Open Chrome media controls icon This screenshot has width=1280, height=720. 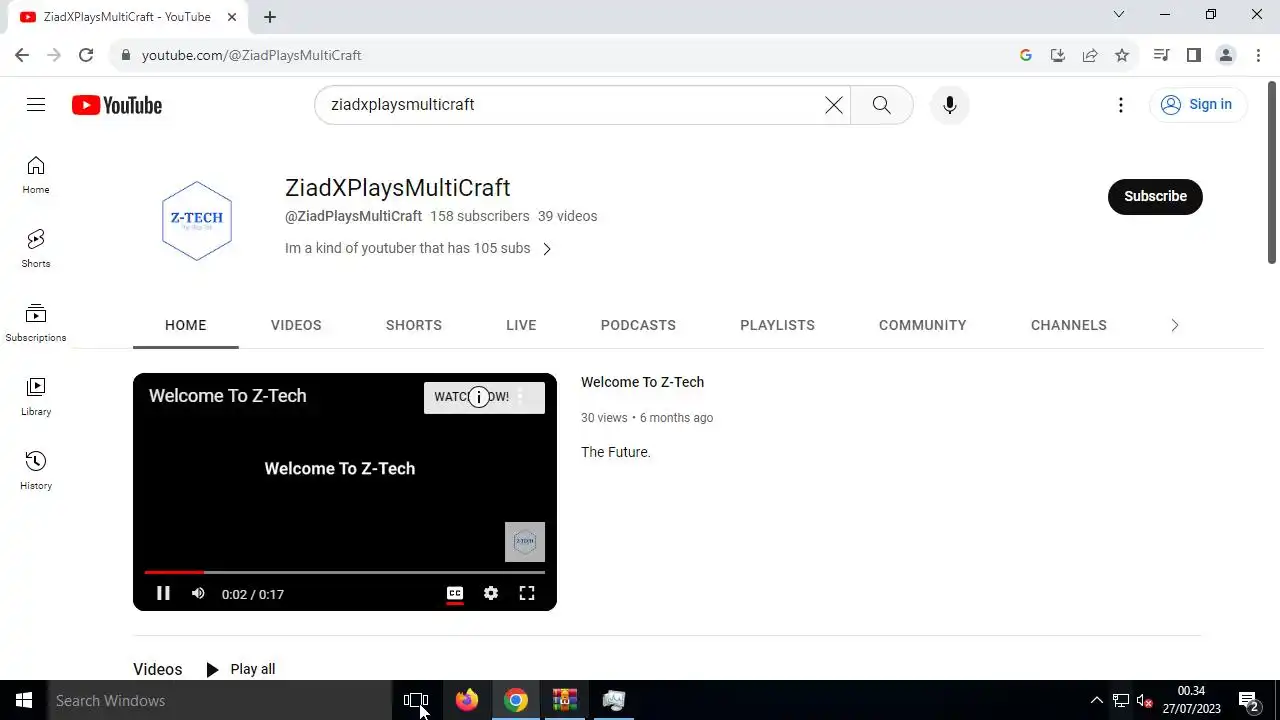[1161, 55]
